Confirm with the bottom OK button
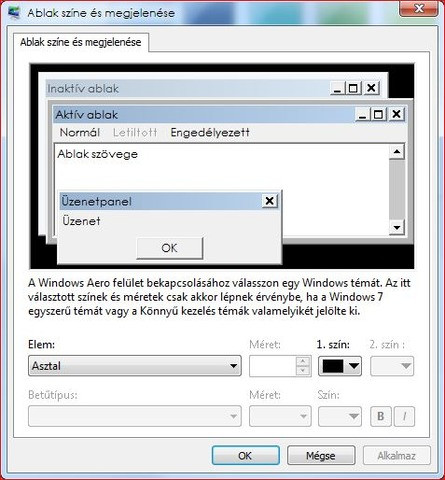445x480 pixels. pos(245,455)
